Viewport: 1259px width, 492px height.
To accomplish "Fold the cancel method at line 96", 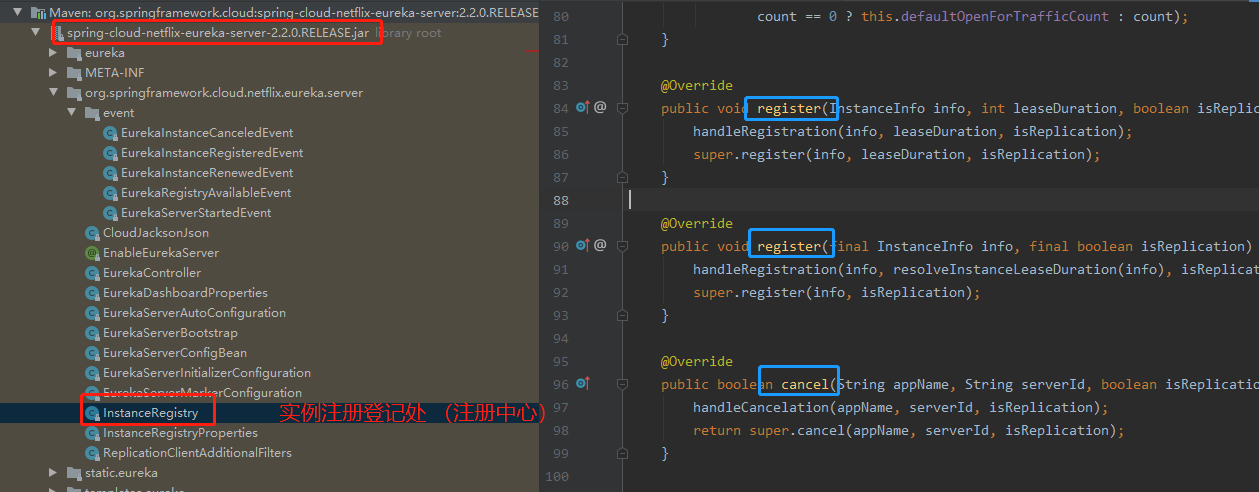I will click(622, 384).
